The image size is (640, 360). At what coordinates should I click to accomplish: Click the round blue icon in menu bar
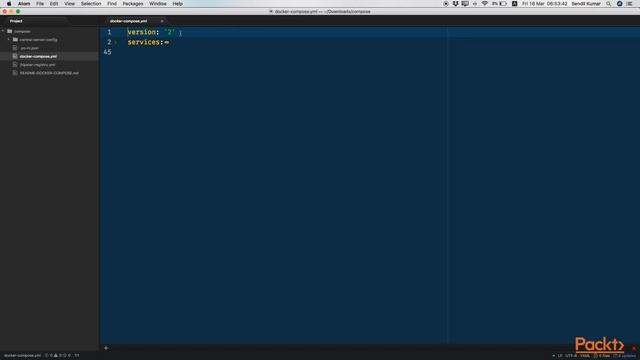click(x=619, y=4)
